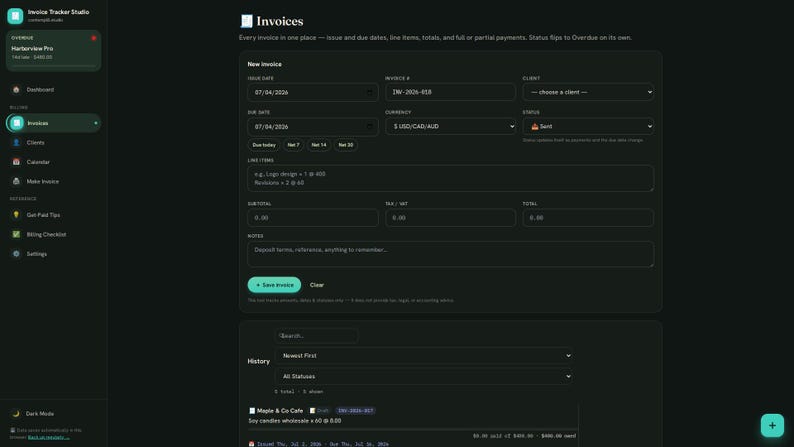The image size is (794, 447).
Task: Click the Back up regularly link
Action: coord(49,437)
